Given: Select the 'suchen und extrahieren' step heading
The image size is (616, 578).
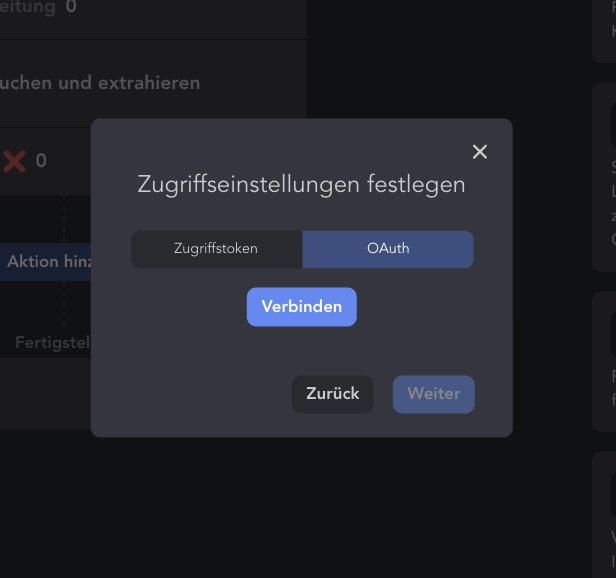Looking at the screenshot, I should (x=100, y=83).
